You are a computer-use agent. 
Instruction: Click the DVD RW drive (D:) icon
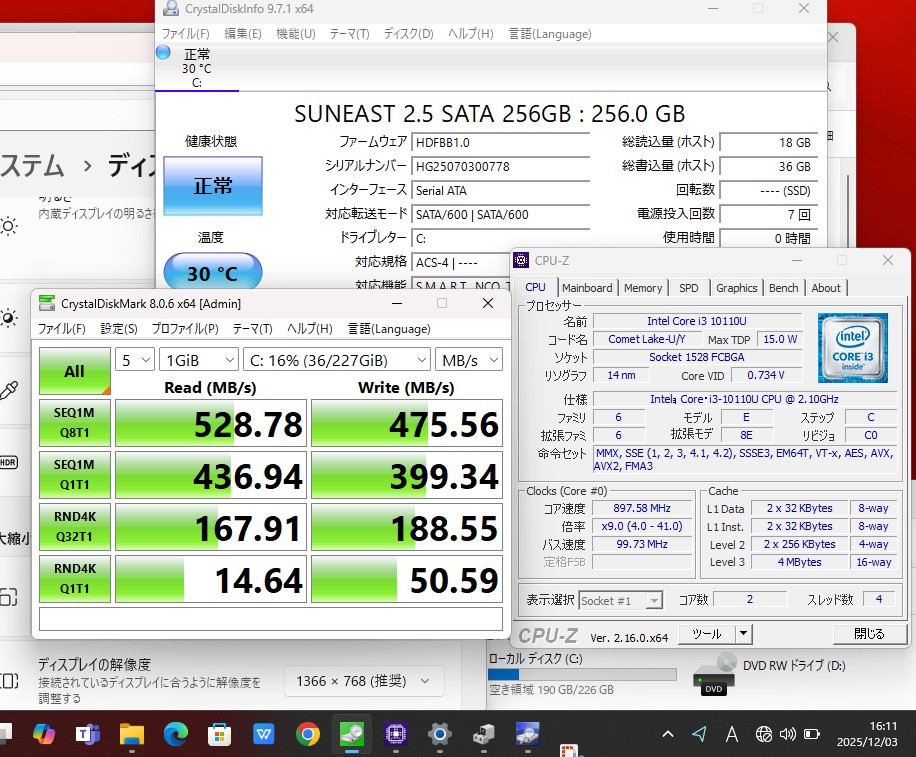pos(714,675)
